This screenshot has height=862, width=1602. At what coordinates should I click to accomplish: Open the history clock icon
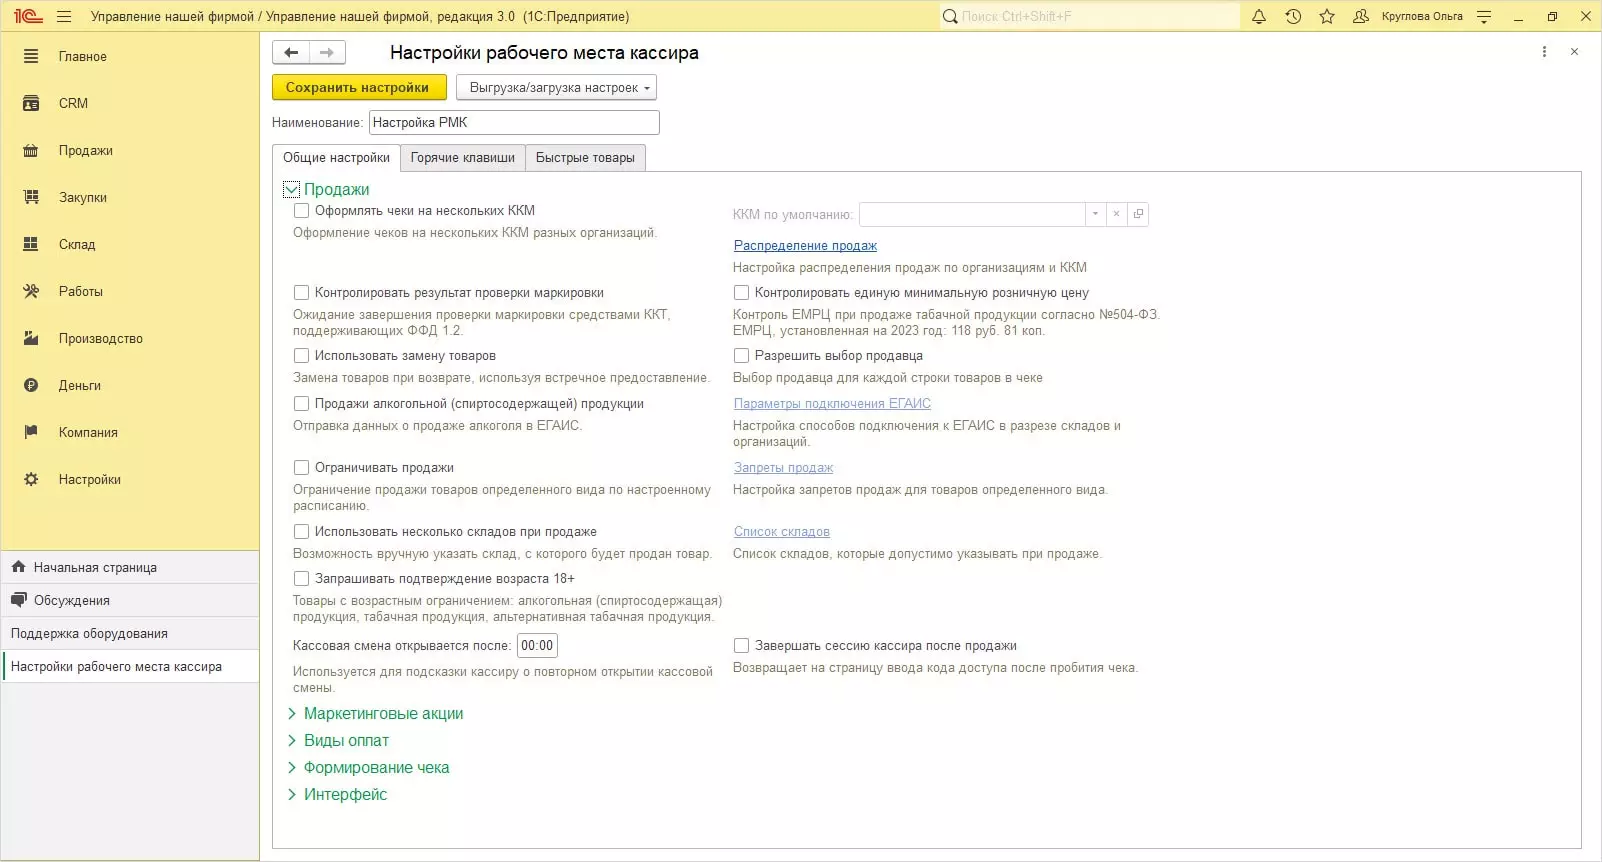(x=1293, y=16)
